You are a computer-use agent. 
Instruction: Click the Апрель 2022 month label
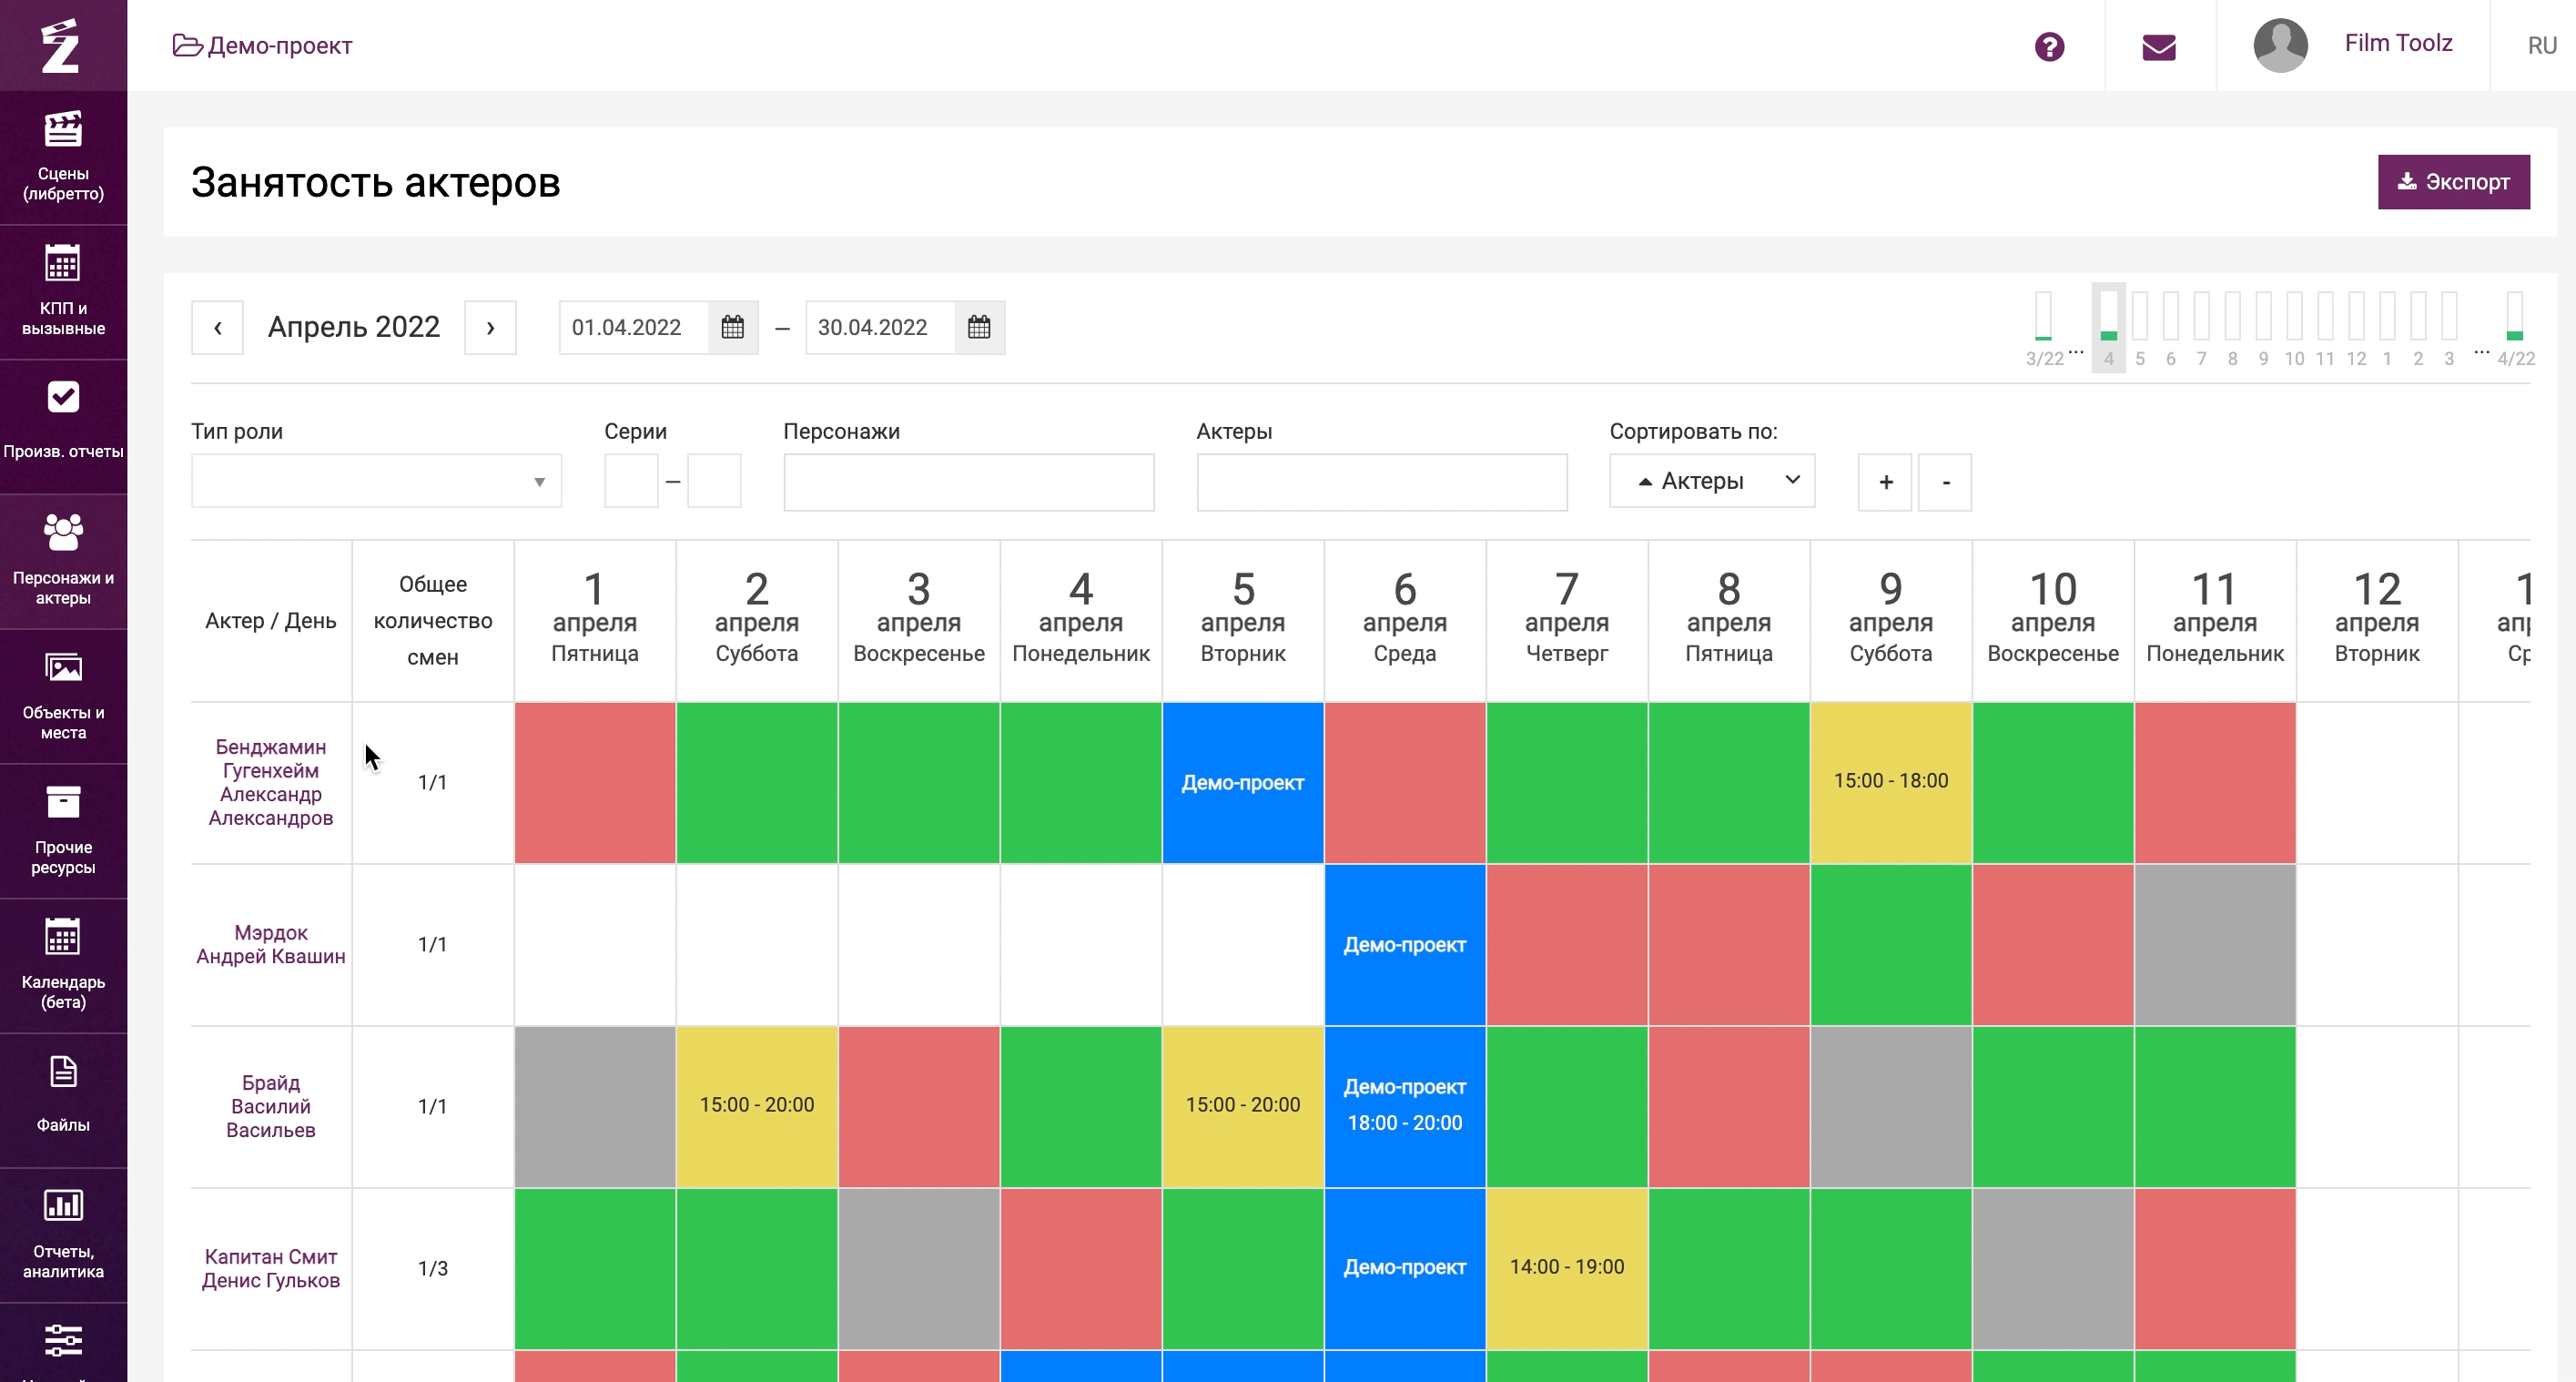click(353, 327)
